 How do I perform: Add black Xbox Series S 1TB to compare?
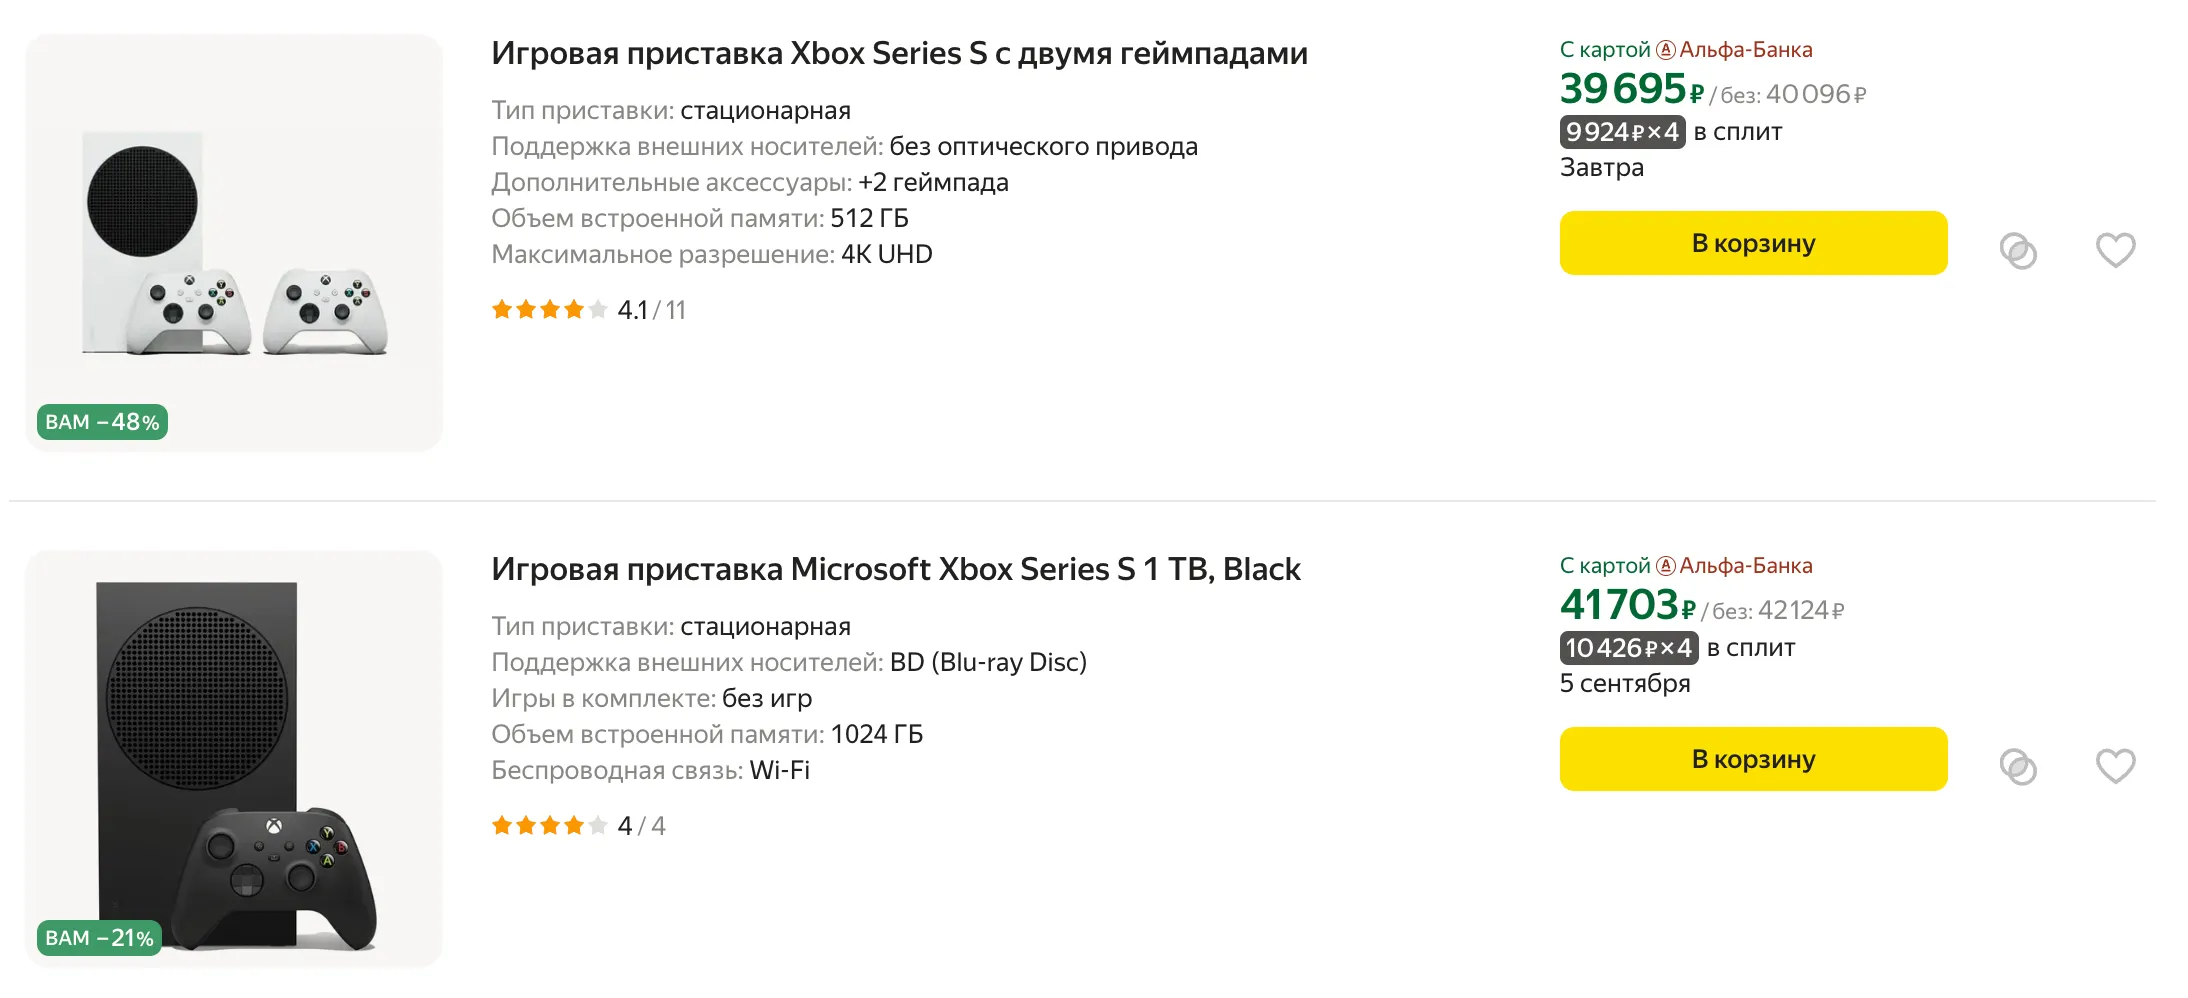coord(2018,767)
